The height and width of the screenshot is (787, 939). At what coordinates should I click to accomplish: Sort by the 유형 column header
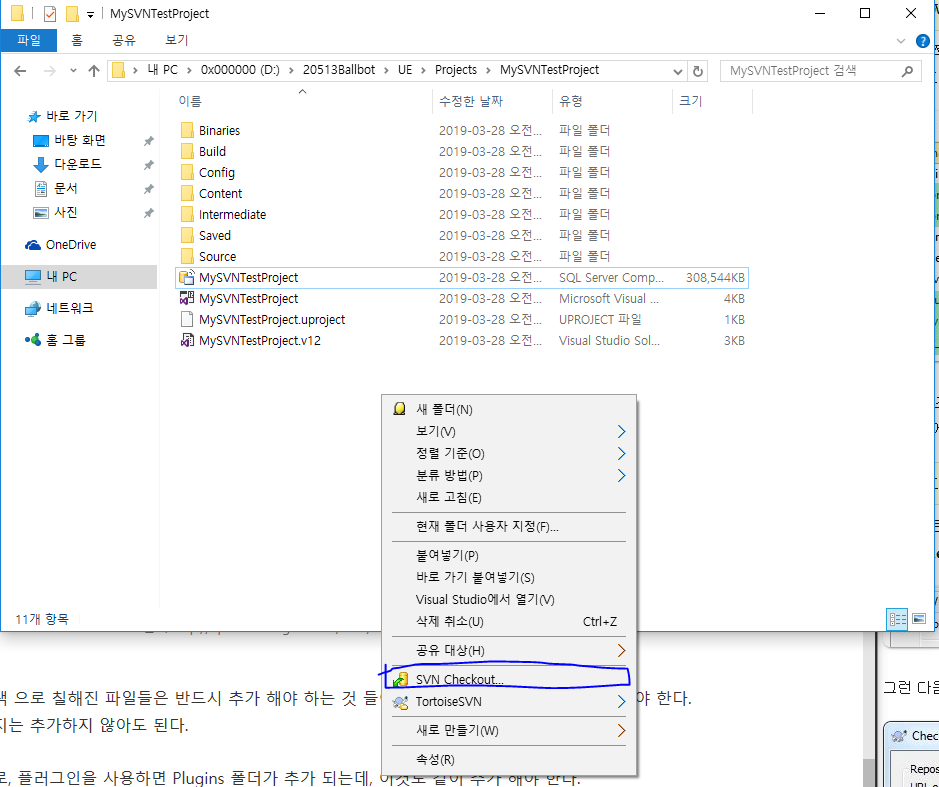point(613,101)
